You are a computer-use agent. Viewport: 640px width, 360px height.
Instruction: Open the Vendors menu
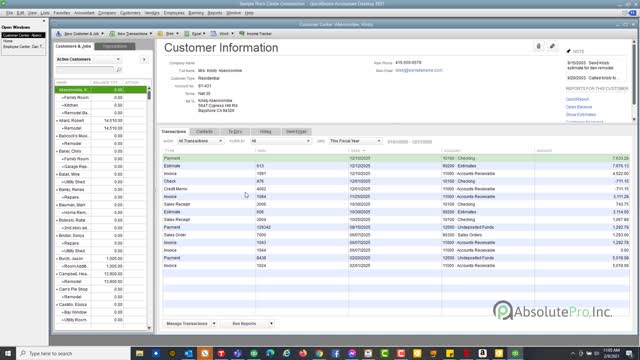152,13
